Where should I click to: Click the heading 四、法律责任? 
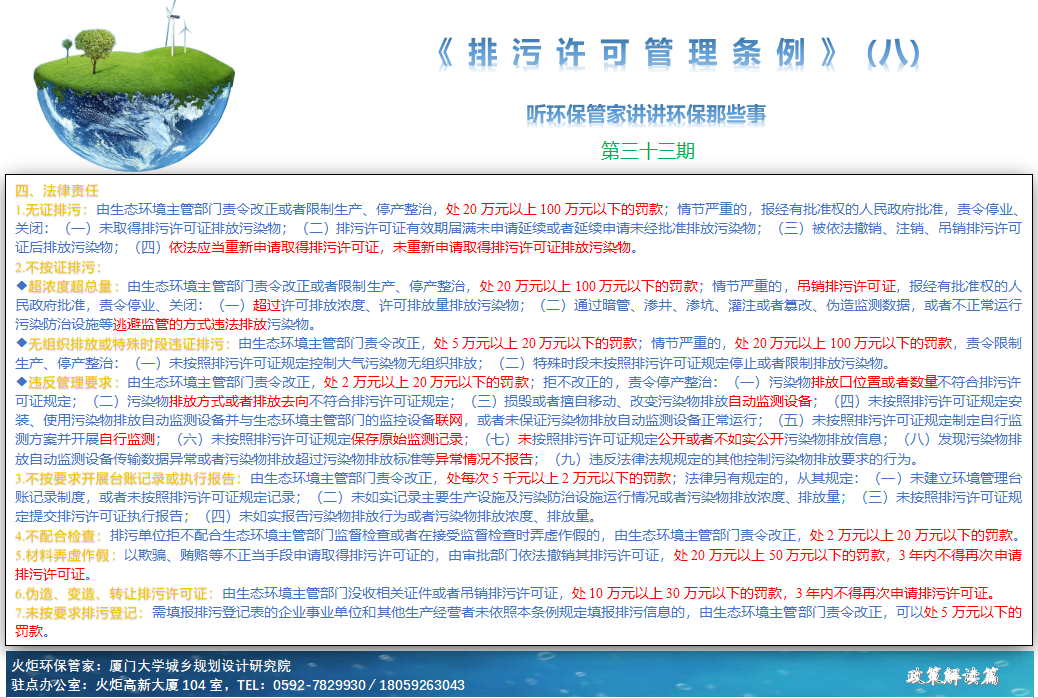coord(57,191)
